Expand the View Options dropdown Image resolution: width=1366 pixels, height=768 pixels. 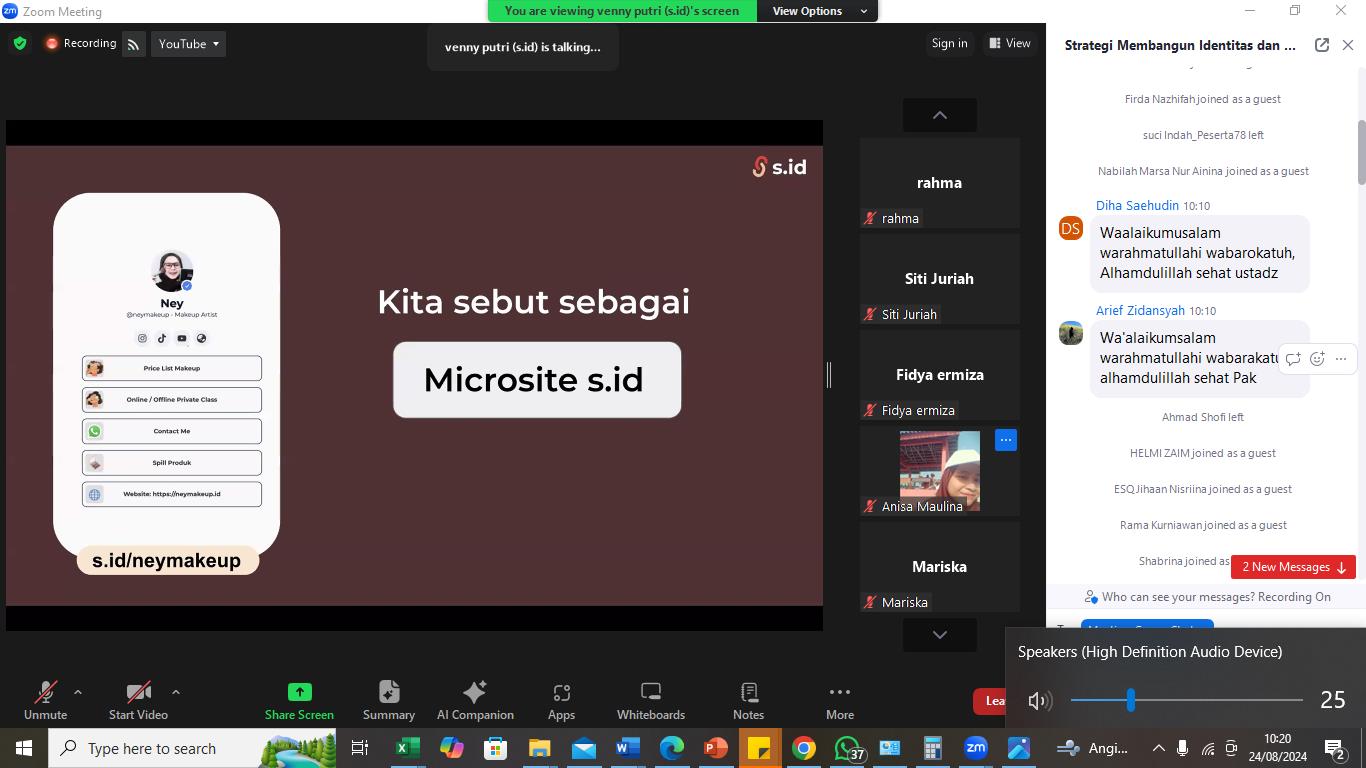point(819,11)
